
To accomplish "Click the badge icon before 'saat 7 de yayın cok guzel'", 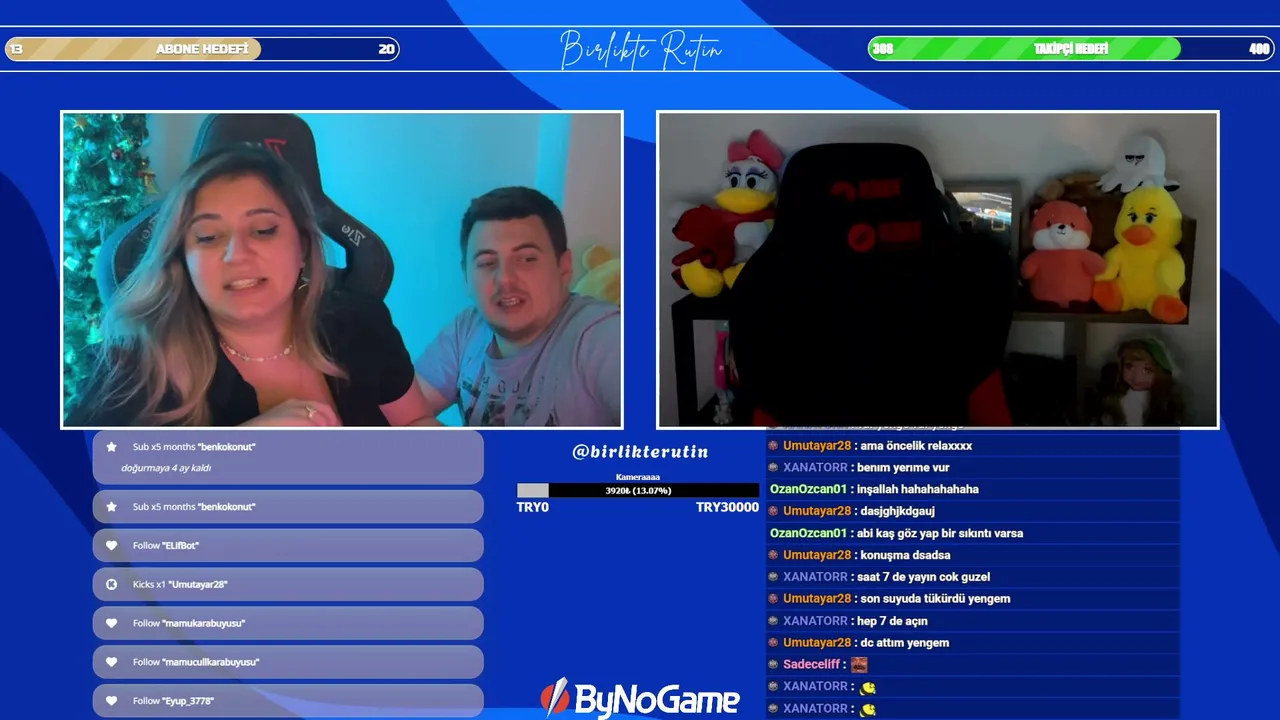I will click(773, 577).
